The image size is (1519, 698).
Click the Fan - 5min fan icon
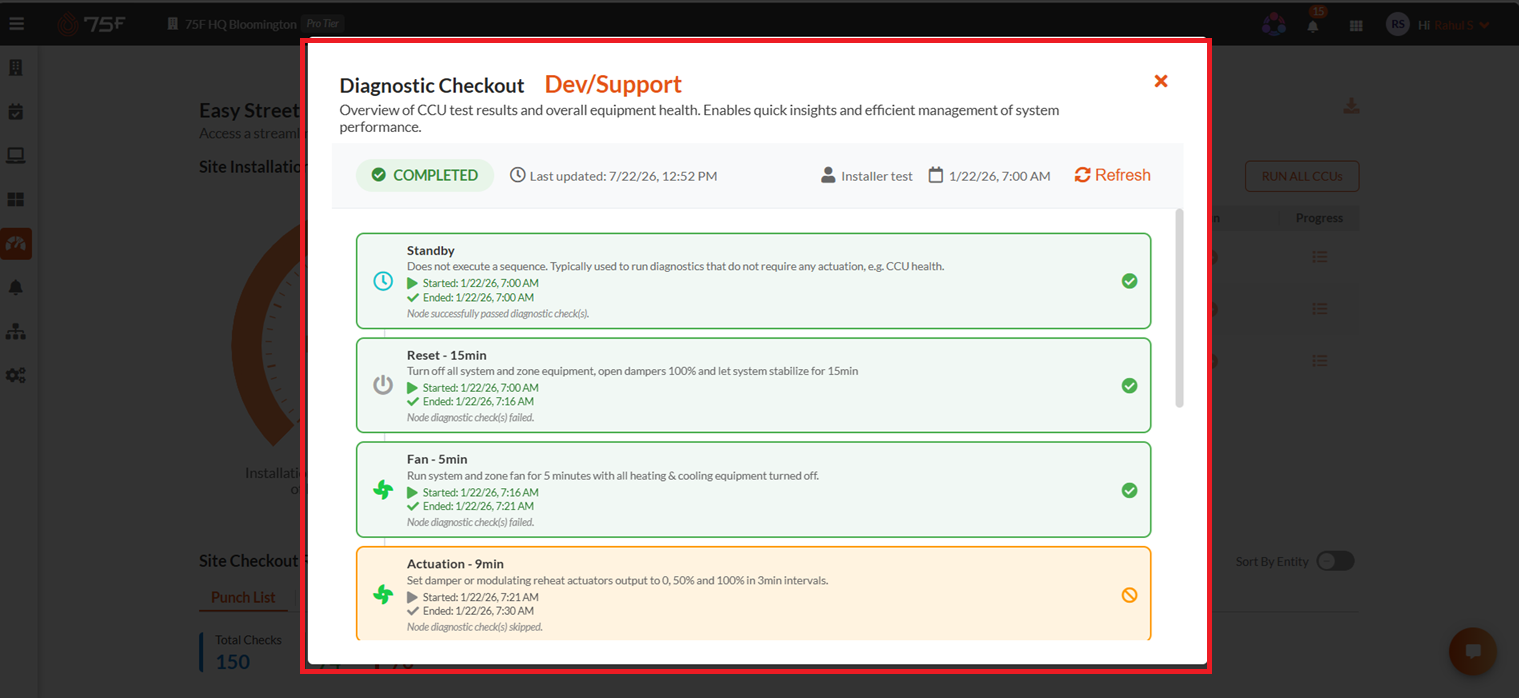(383, 490)
